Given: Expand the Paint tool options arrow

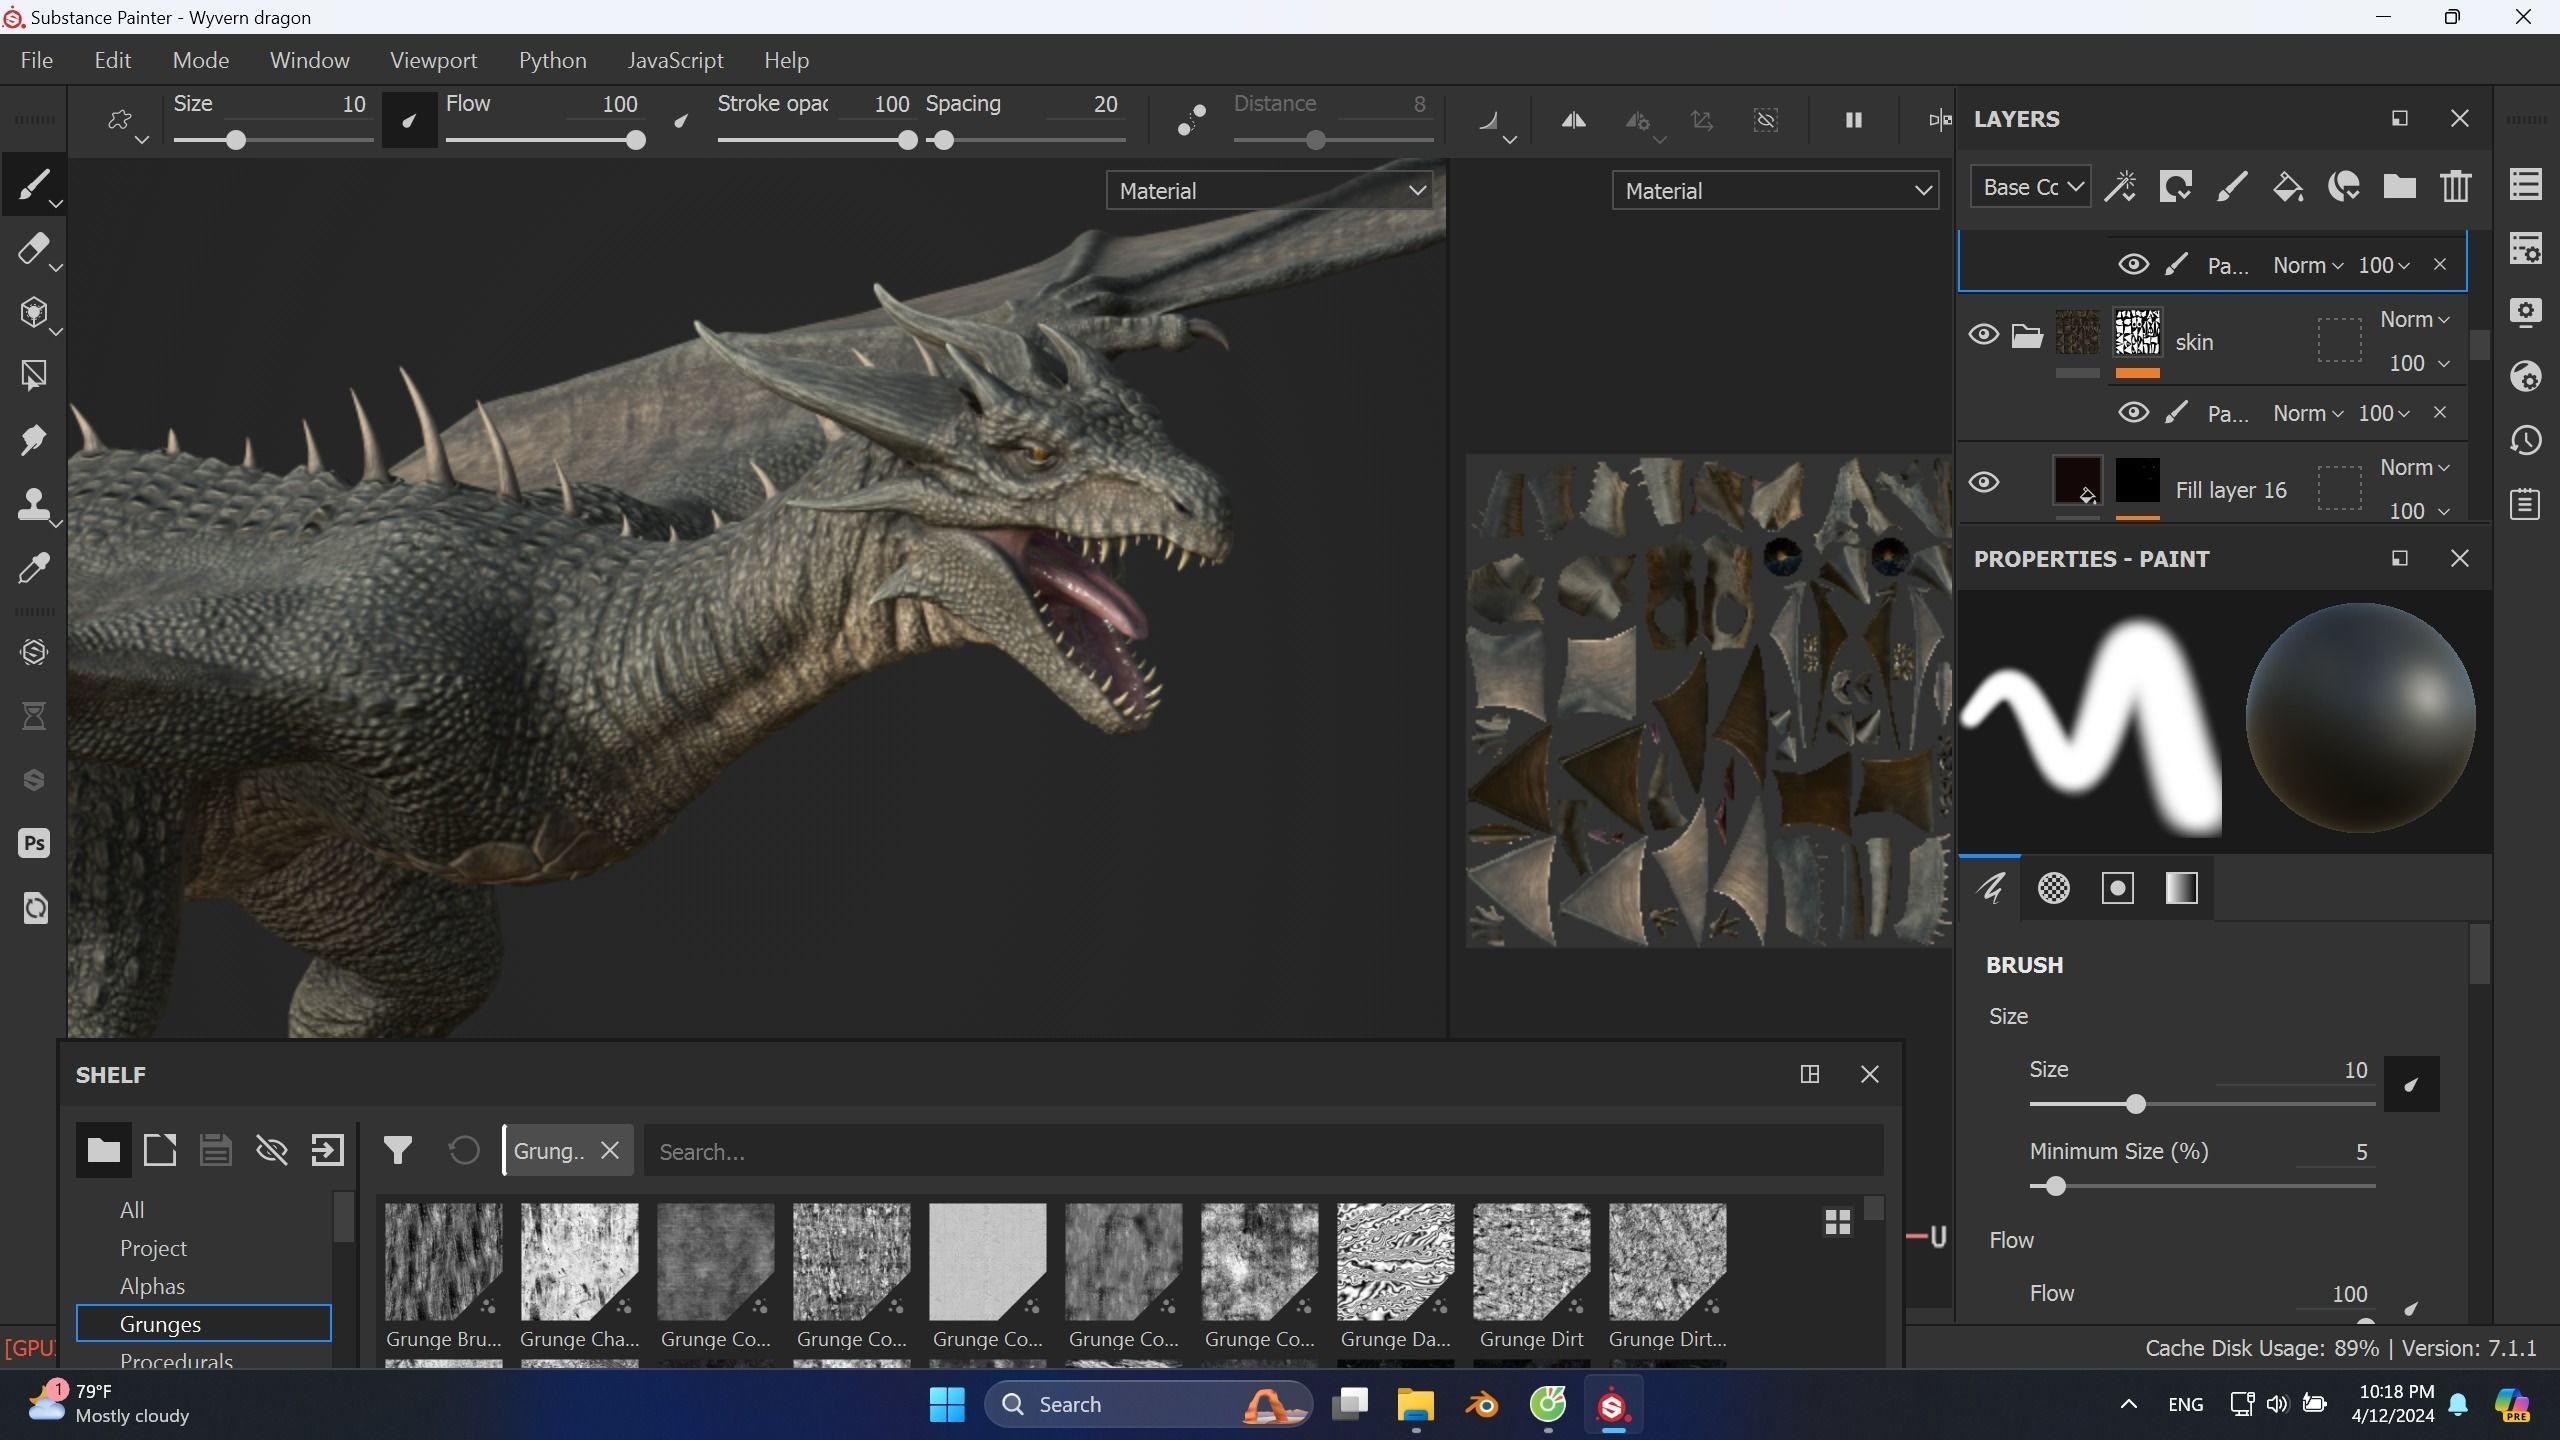Looking at the screenshot, I should (x=56, y=204).
